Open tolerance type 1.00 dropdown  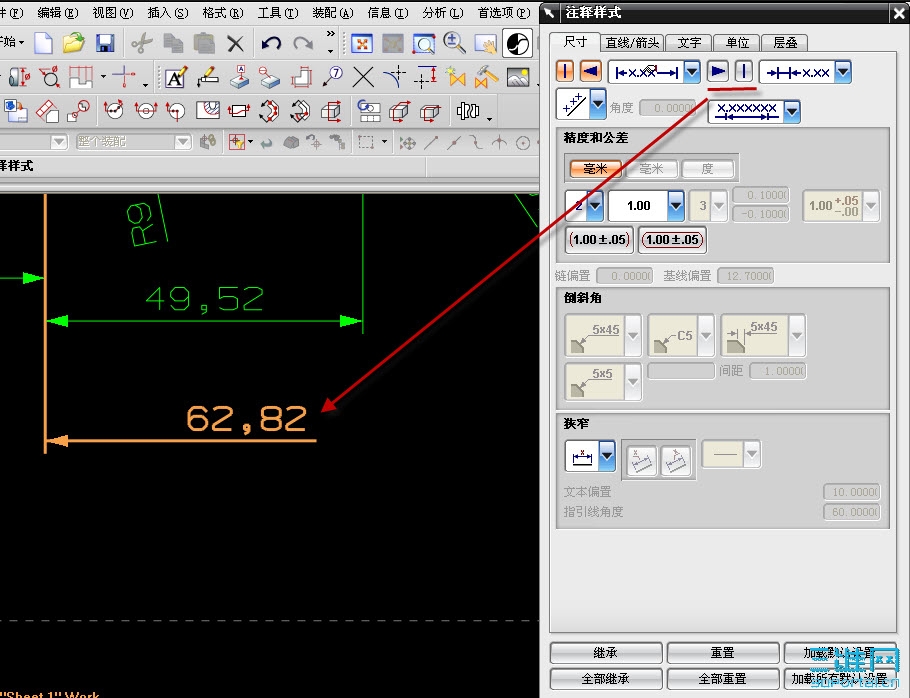676,205
